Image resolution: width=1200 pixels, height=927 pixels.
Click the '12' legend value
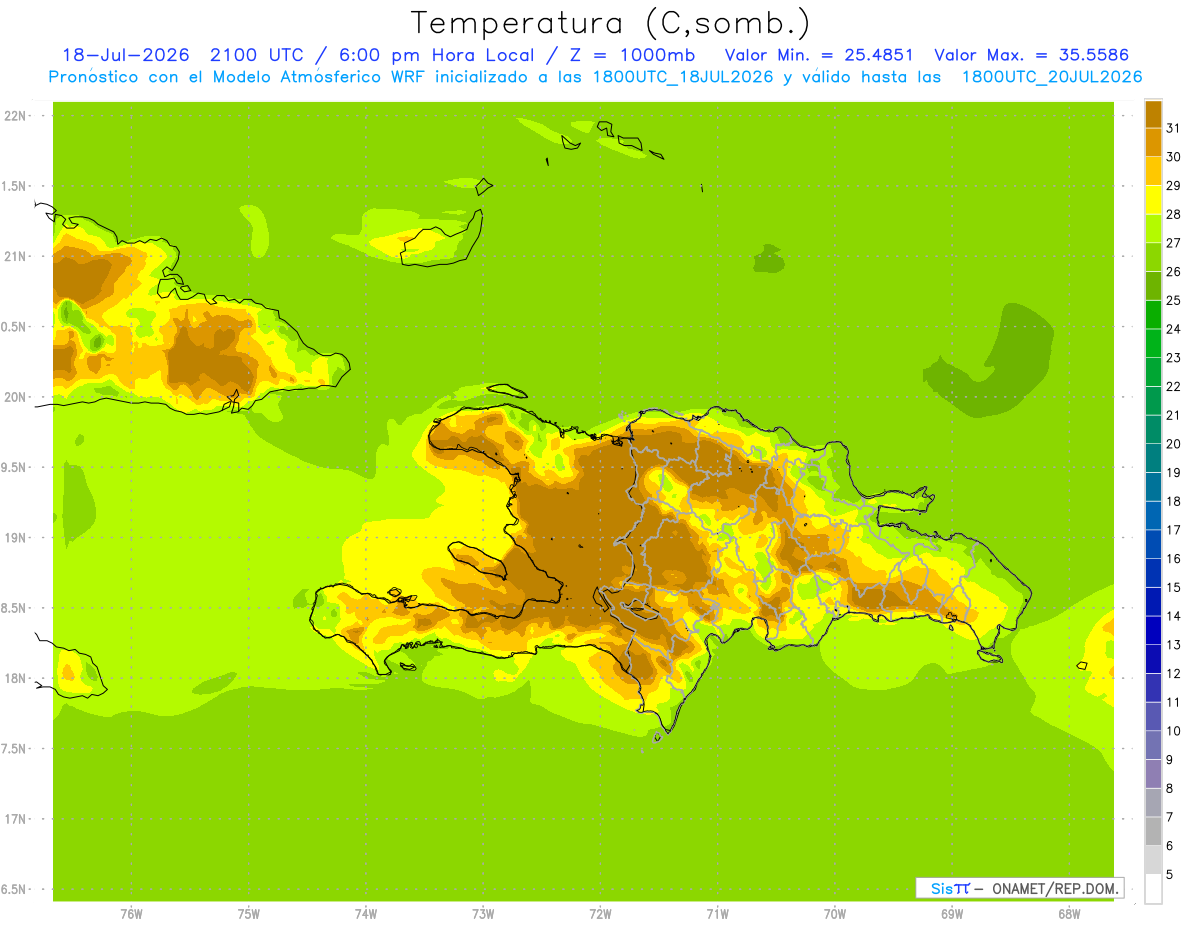1172,673
